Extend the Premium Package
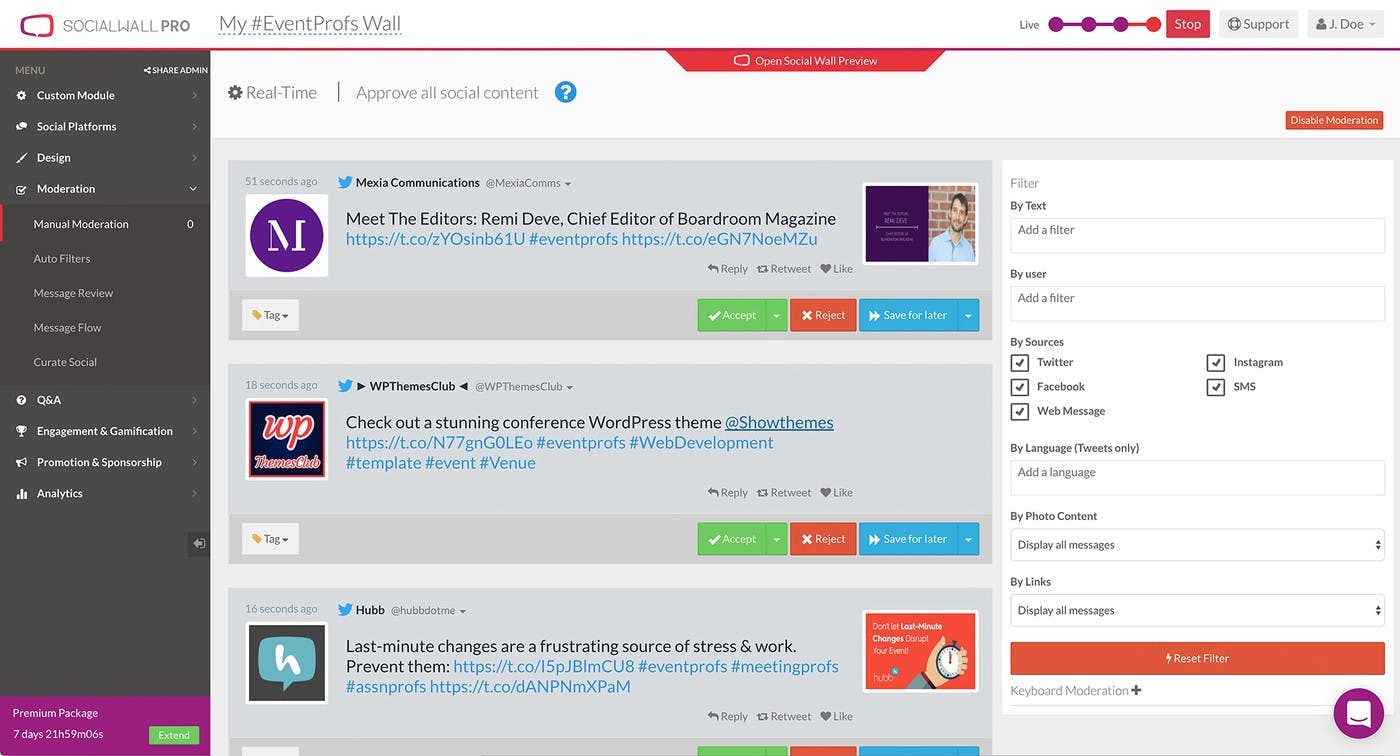 click(x=174, y=735)
